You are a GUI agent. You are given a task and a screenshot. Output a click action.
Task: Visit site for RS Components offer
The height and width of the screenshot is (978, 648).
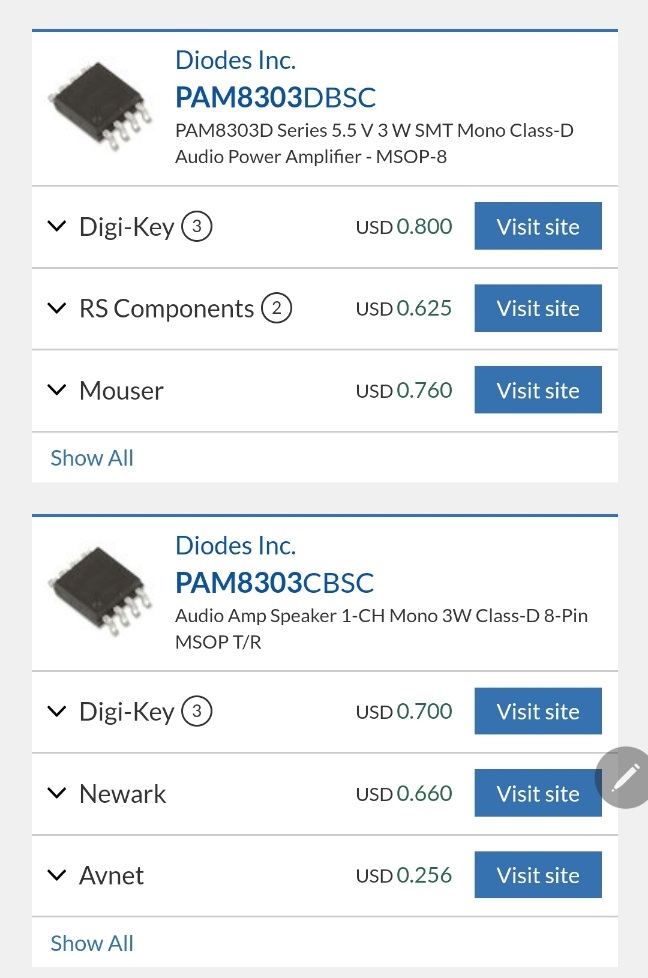coord(538,308)
